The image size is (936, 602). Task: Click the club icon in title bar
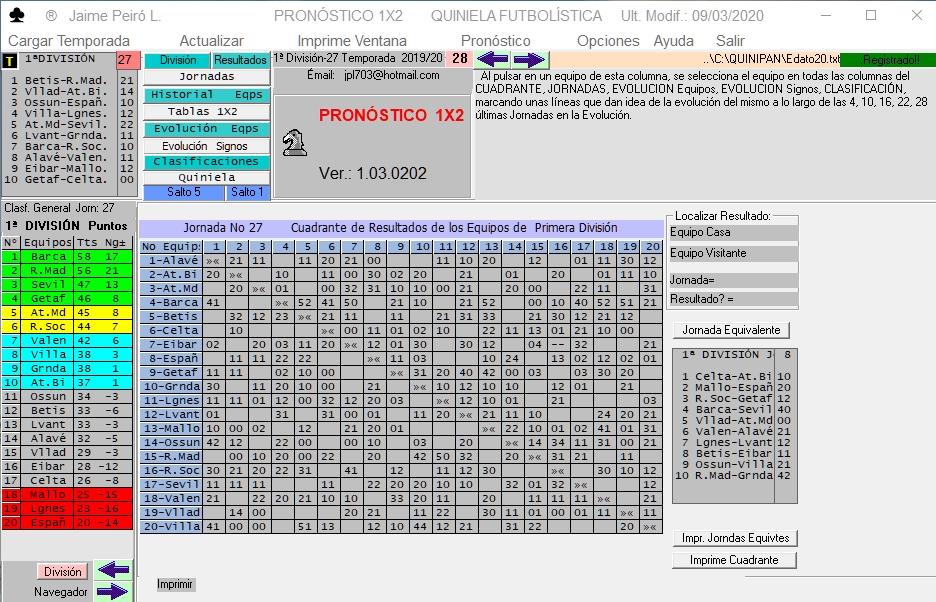click(x=17, y=16)
